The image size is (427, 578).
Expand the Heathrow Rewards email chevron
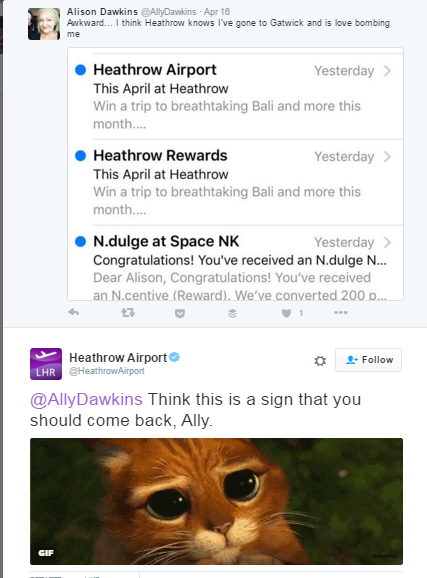tap(387, 157)
